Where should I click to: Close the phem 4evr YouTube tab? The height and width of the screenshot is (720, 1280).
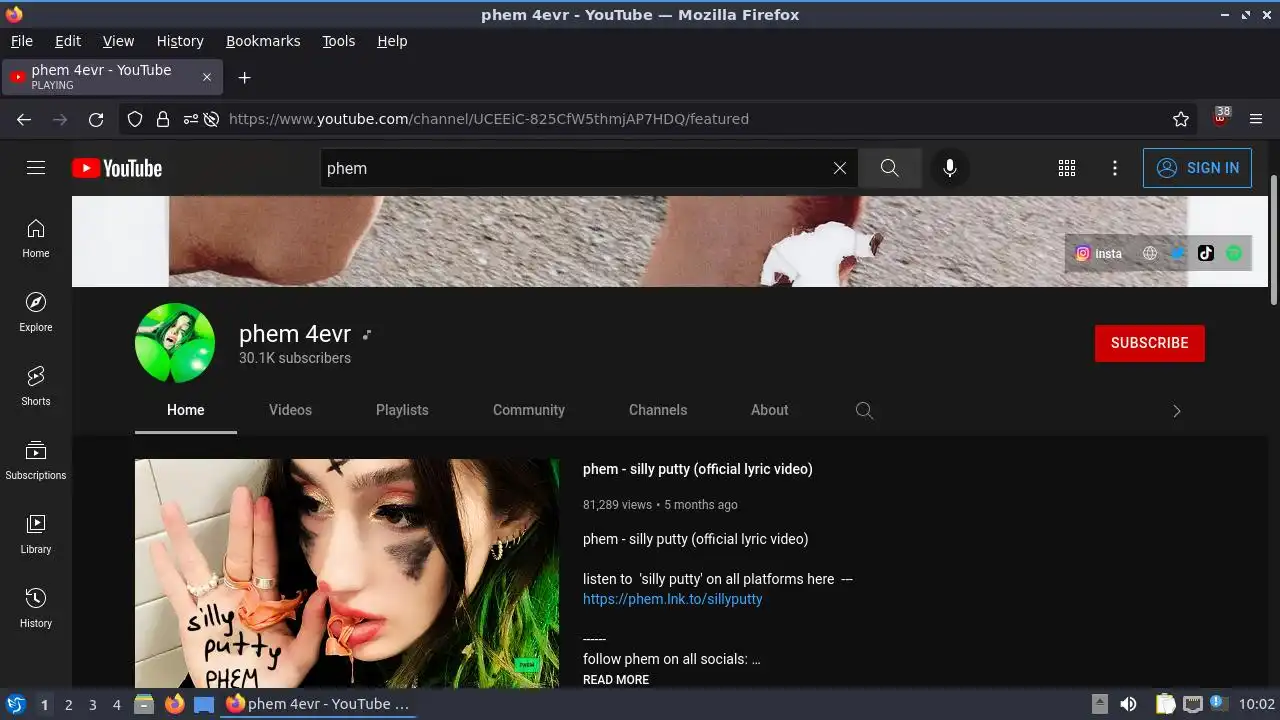click(207, 77)
